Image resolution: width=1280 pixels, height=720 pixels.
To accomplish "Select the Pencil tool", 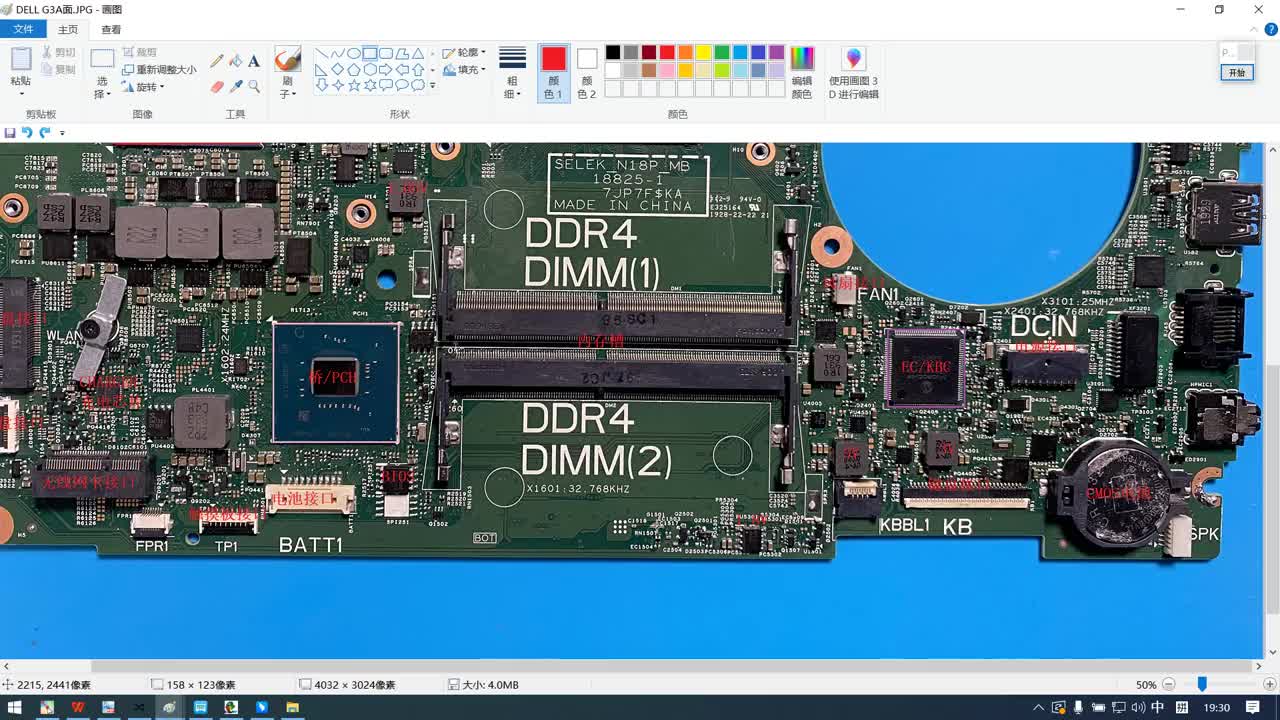I will tap(217, 61).
